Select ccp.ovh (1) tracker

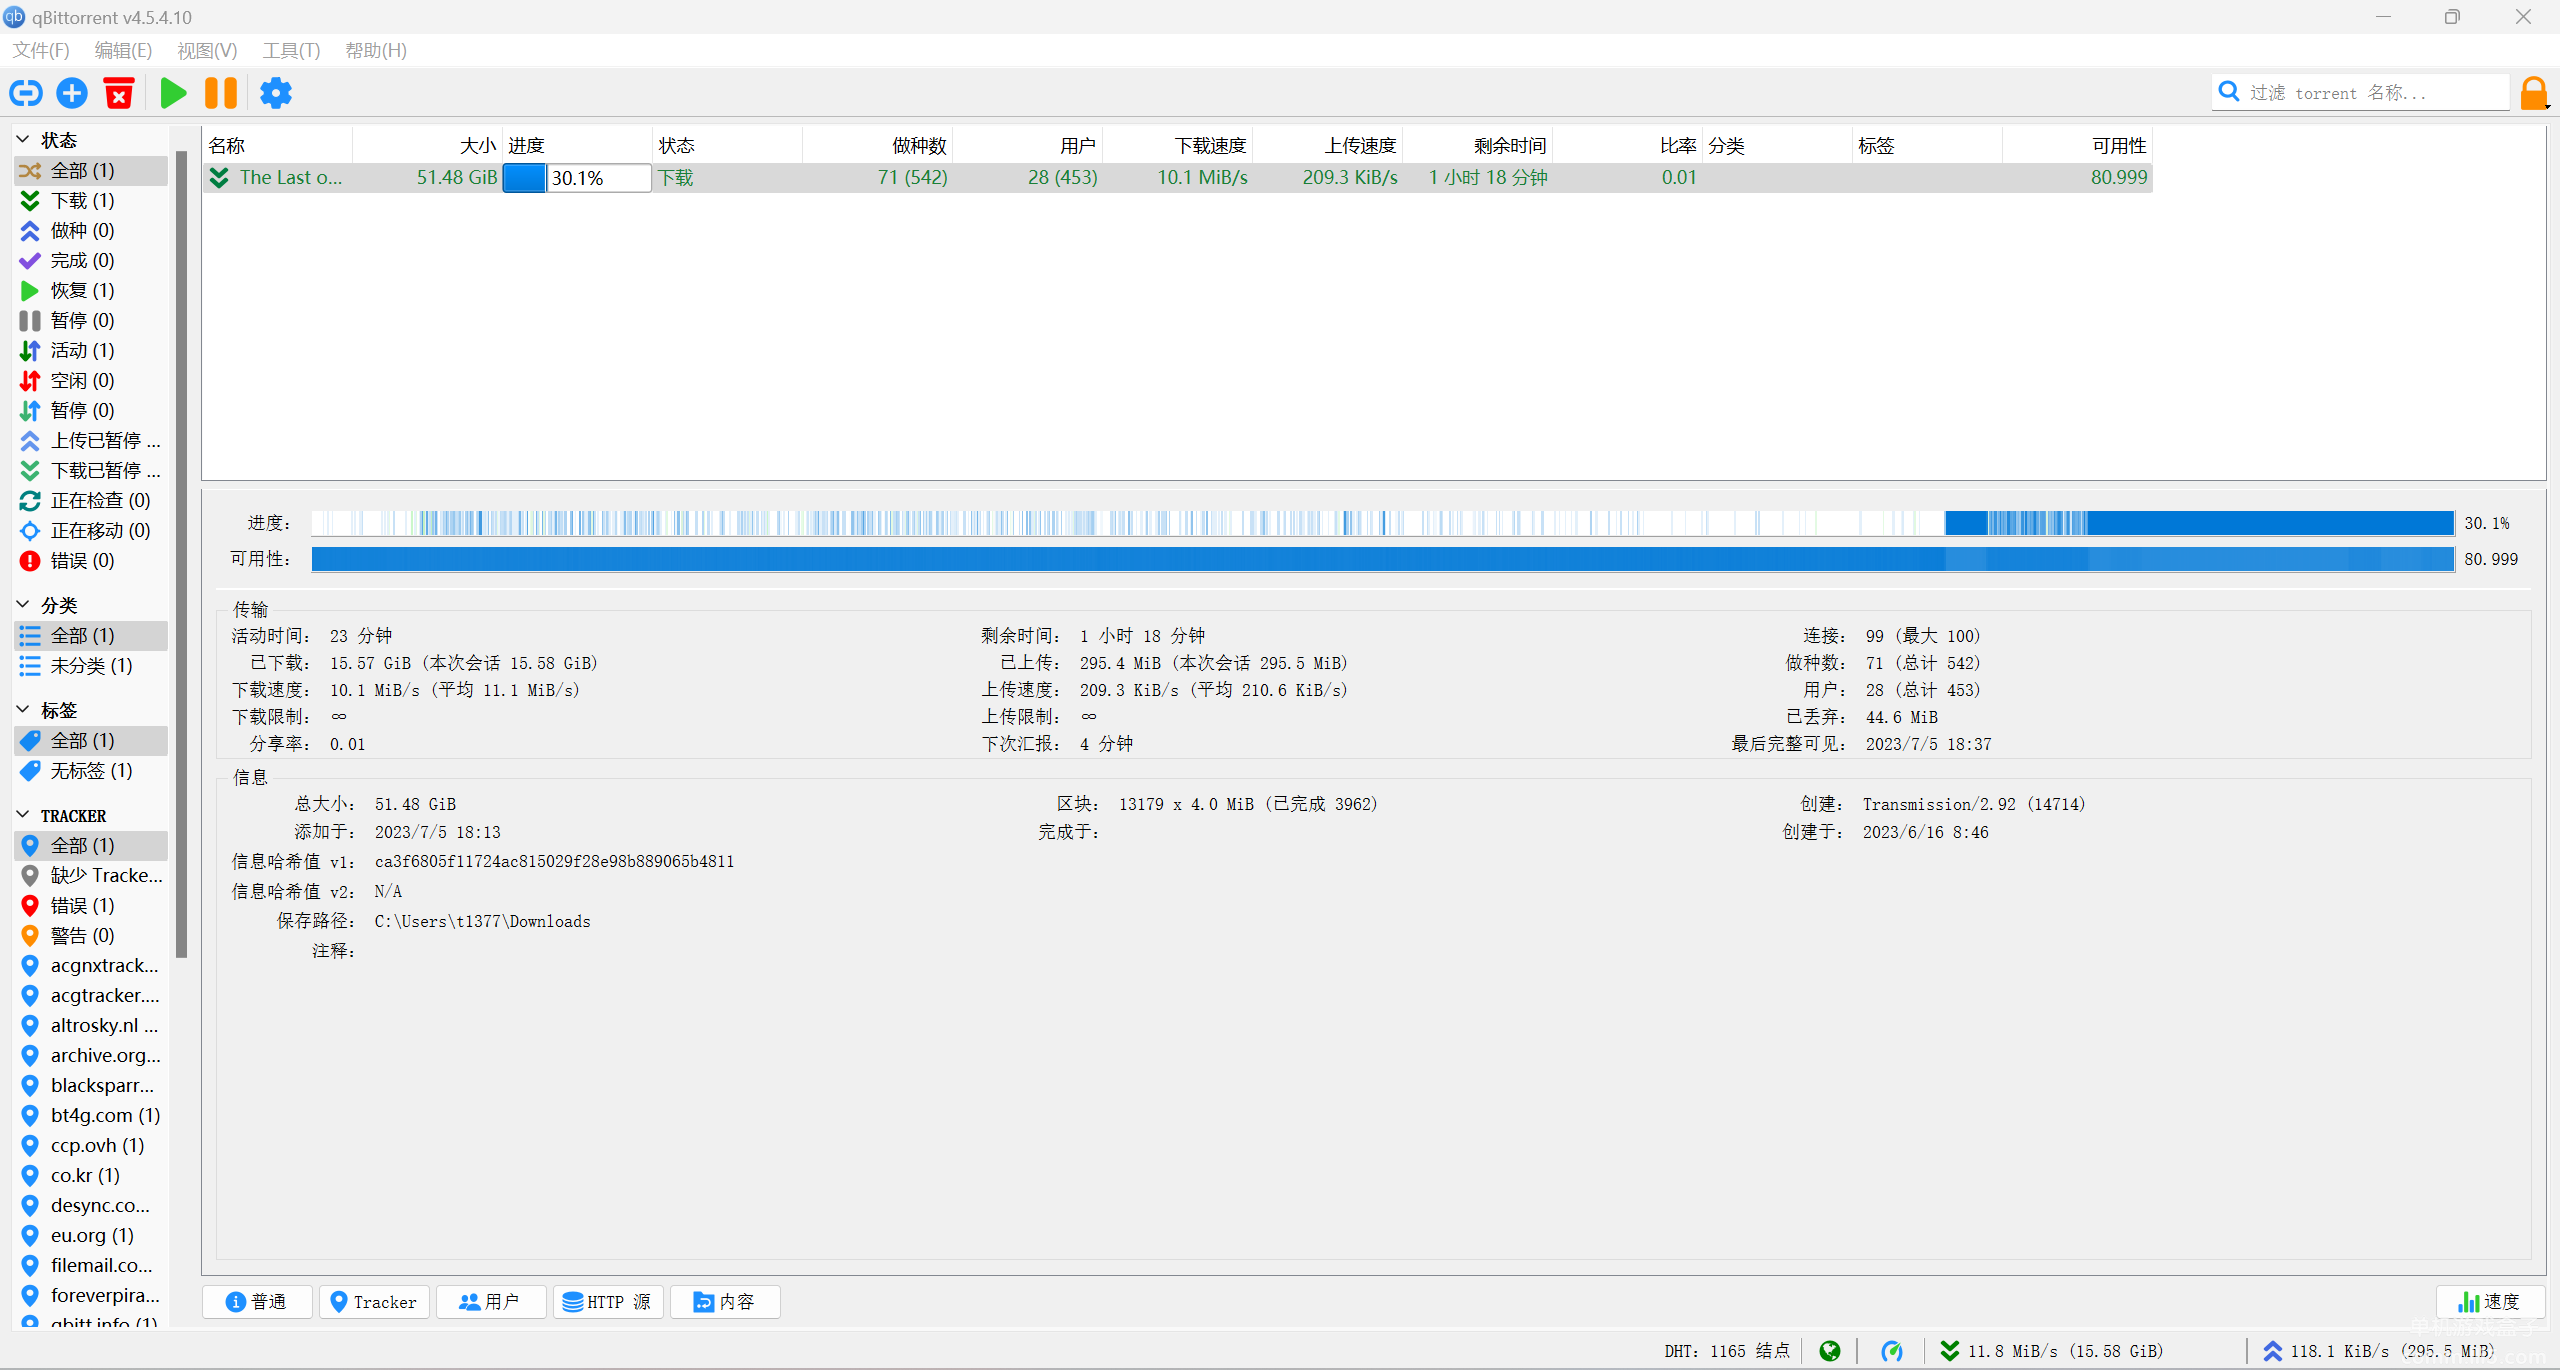pyautogui.click(x=91, y=1145)
